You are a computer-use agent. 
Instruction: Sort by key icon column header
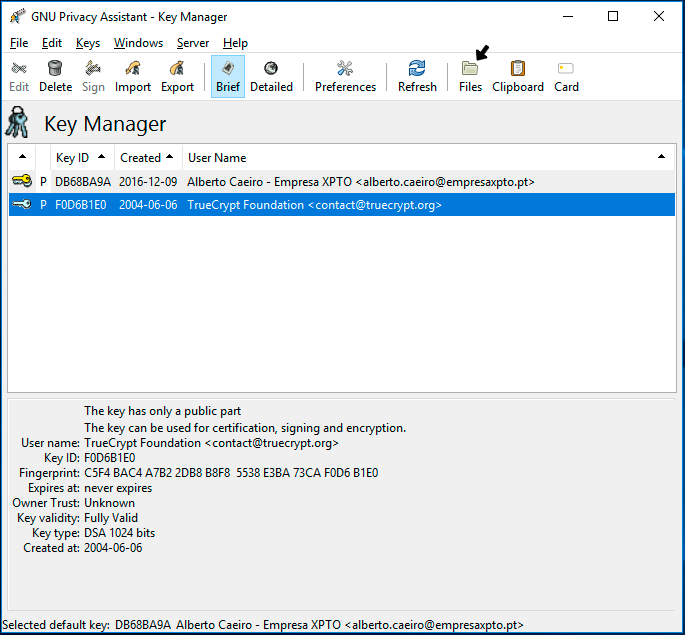(22, 158)
